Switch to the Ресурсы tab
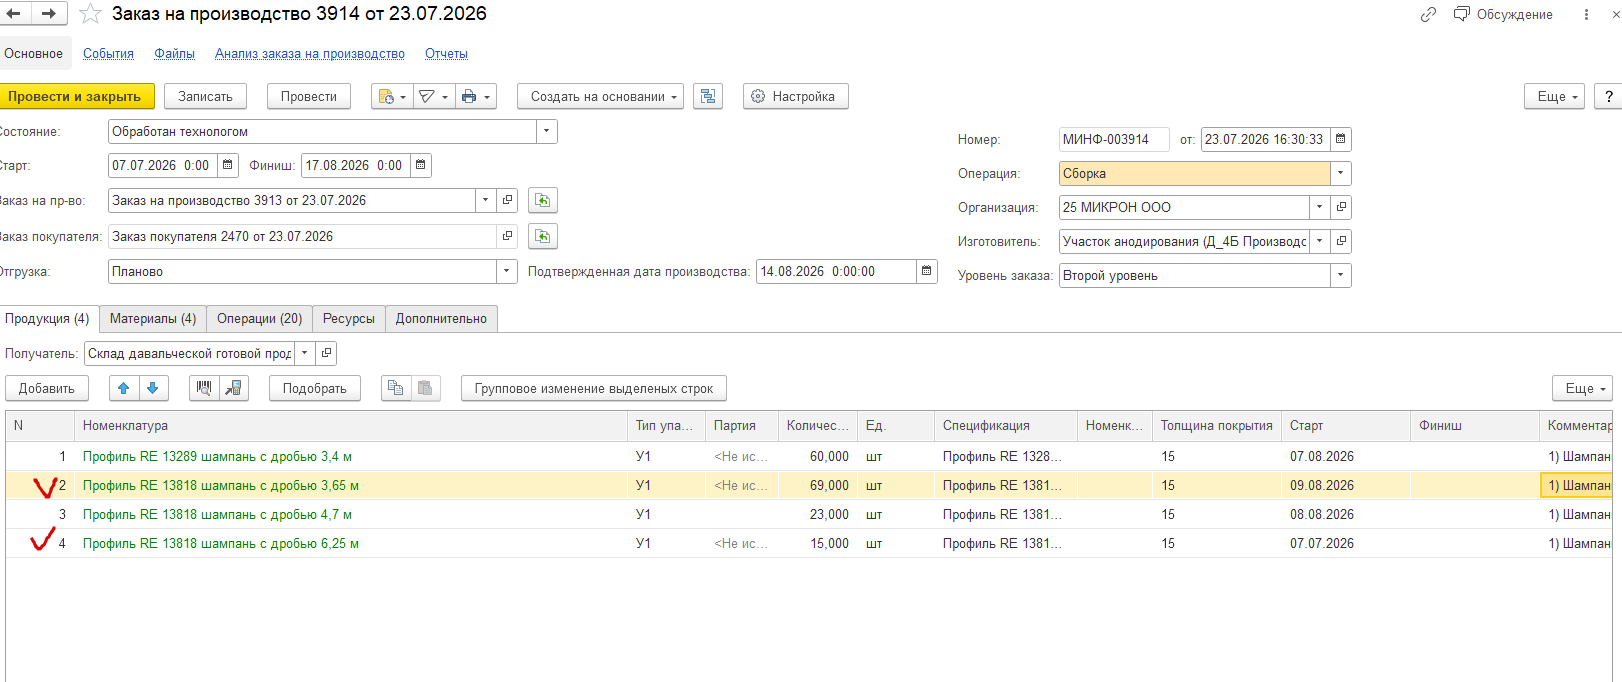 pos(349,318)
